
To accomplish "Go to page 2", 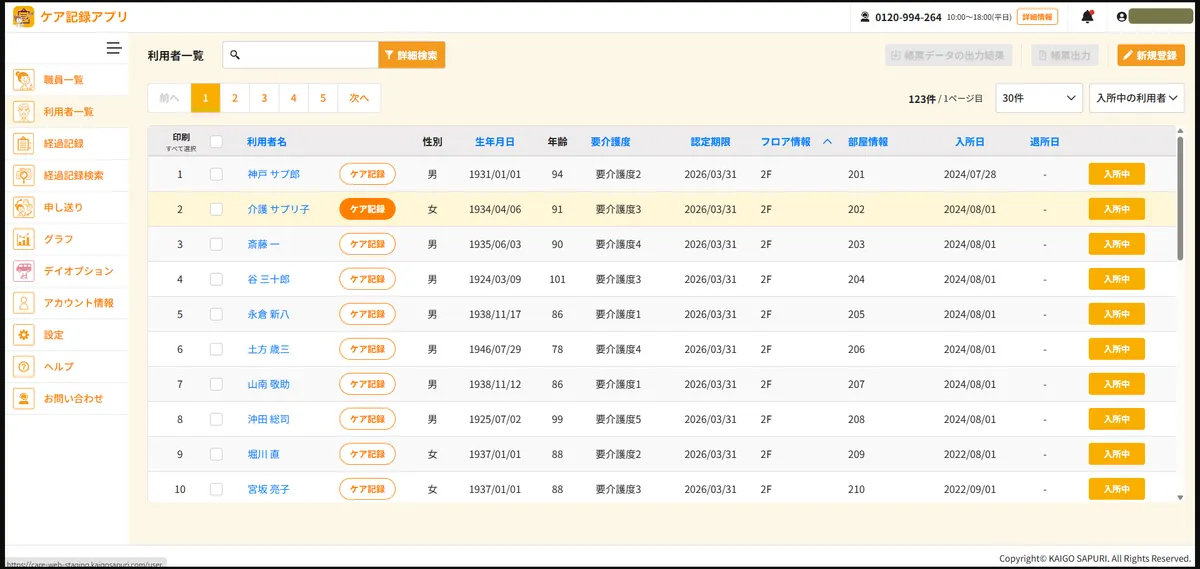I will click(234, 98).
